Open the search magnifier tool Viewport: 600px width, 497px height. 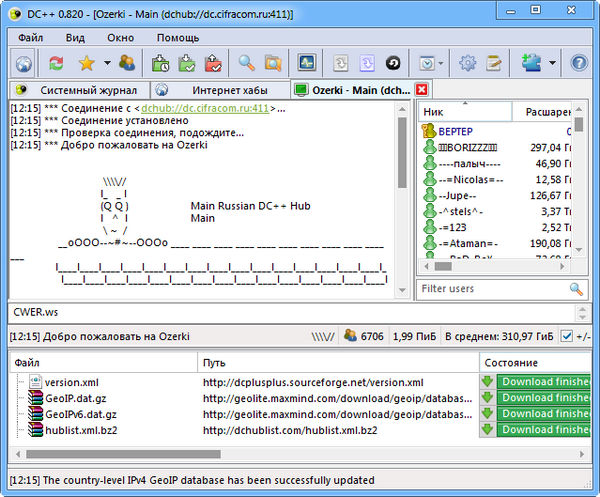point(246,63)
